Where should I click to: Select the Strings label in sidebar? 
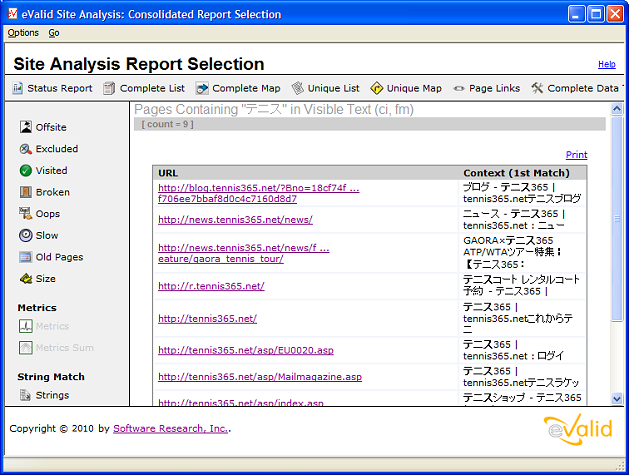(53, 395)
